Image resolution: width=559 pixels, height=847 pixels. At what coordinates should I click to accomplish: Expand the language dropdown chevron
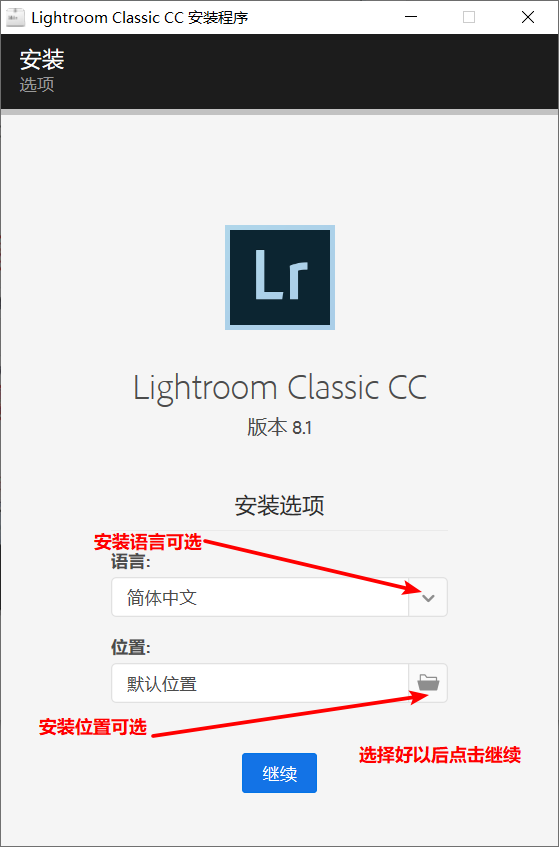pos(428,597)
